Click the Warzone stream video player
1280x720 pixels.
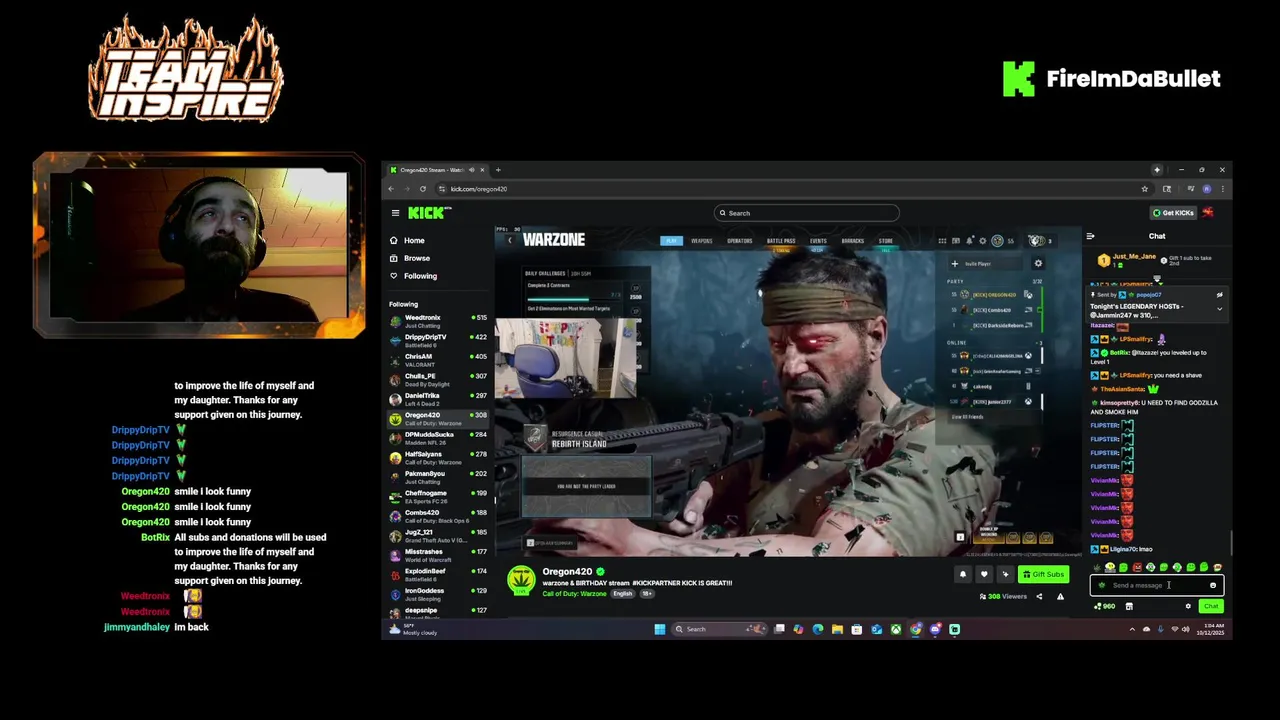point(790,392)
